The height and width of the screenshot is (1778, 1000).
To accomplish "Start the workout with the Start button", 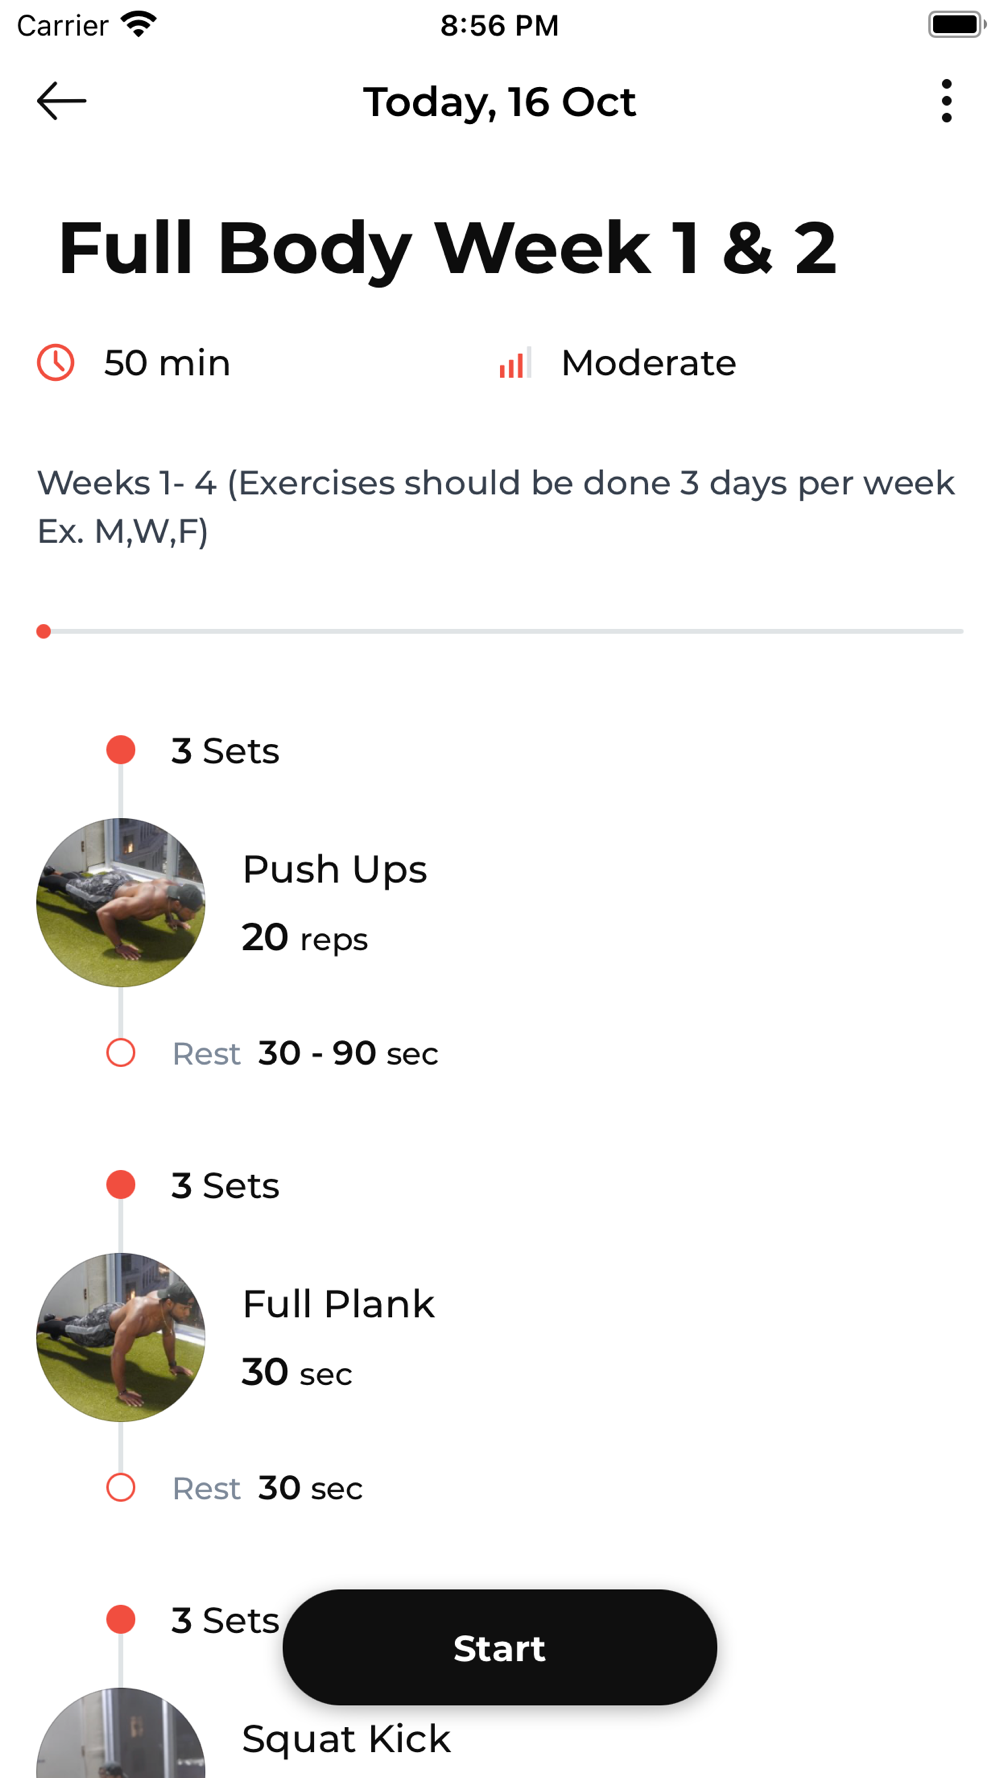I will coord(500,1647).
